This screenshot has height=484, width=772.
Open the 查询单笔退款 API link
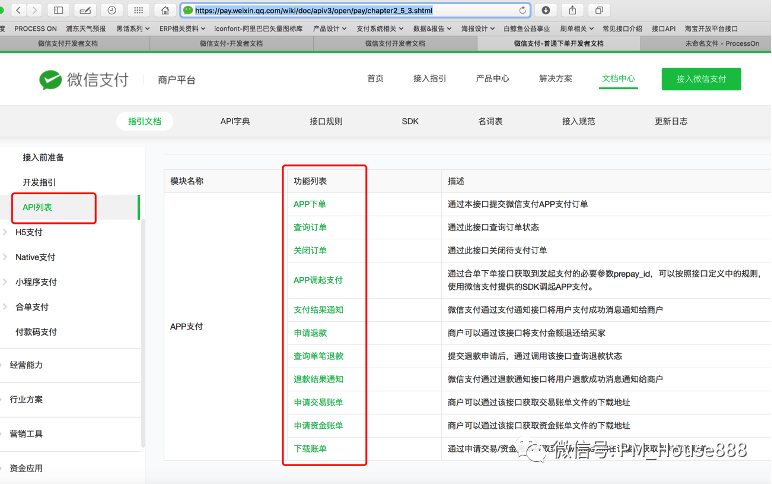(x=319, y=356)
